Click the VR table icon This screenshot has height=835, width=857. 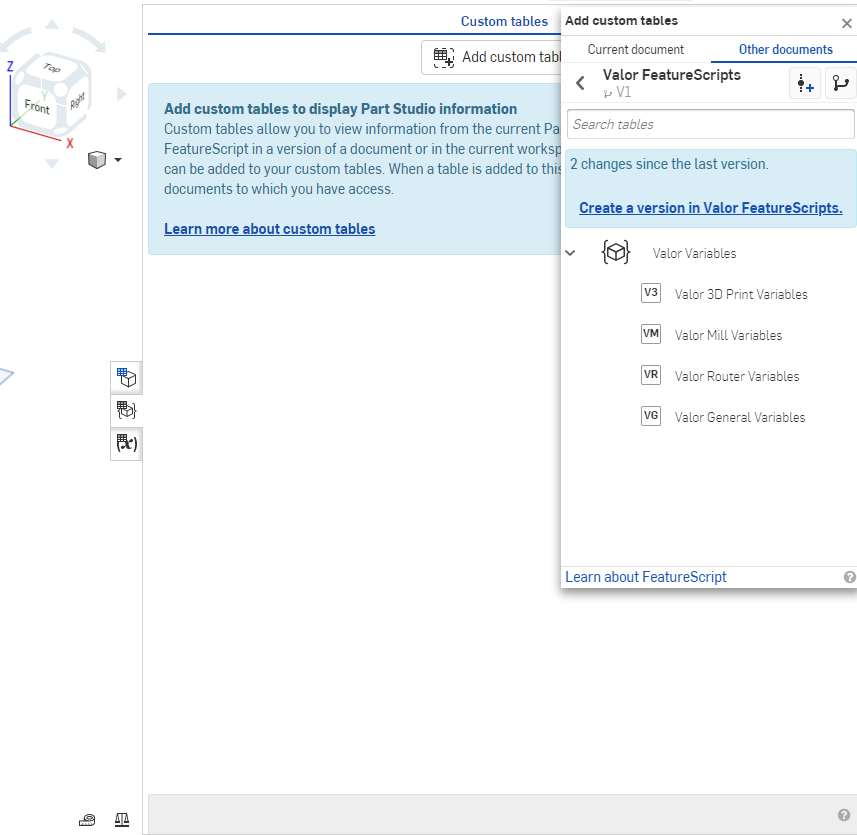[x=650, y=375]
